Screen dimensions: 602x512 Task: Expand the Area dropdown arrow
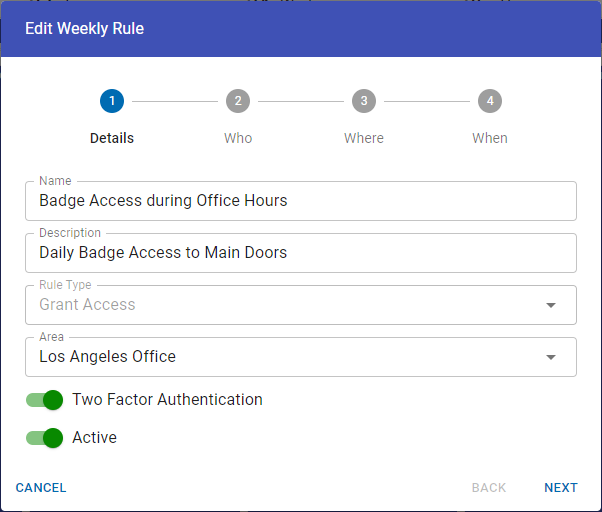(x=550, y=358)
